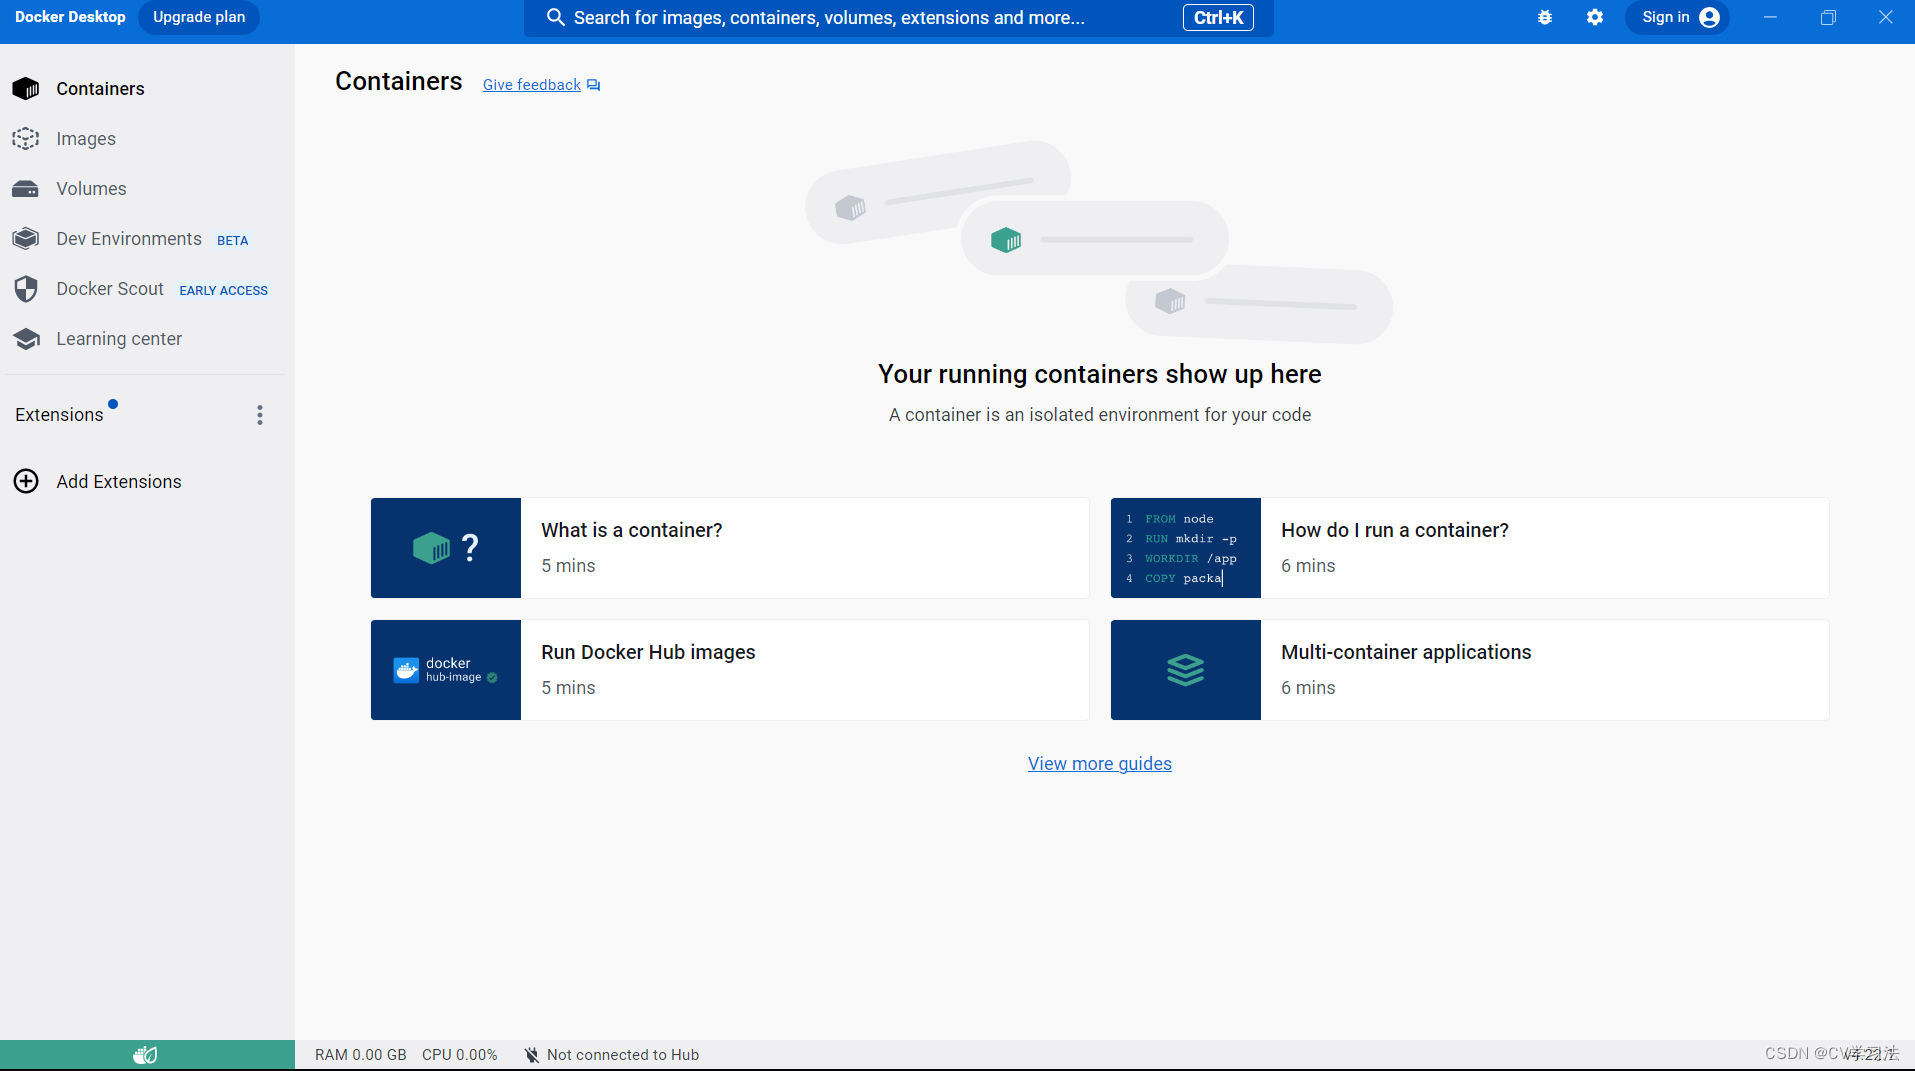
Task: Select the Images menu item
Action: [86, 139]
